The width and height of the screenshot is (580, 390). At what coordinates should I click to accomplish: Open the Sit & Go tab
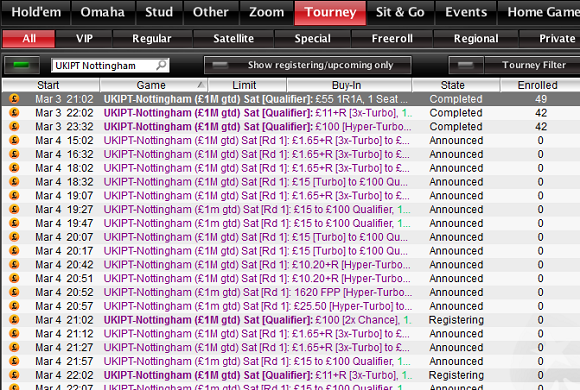(x=400, y=13)
